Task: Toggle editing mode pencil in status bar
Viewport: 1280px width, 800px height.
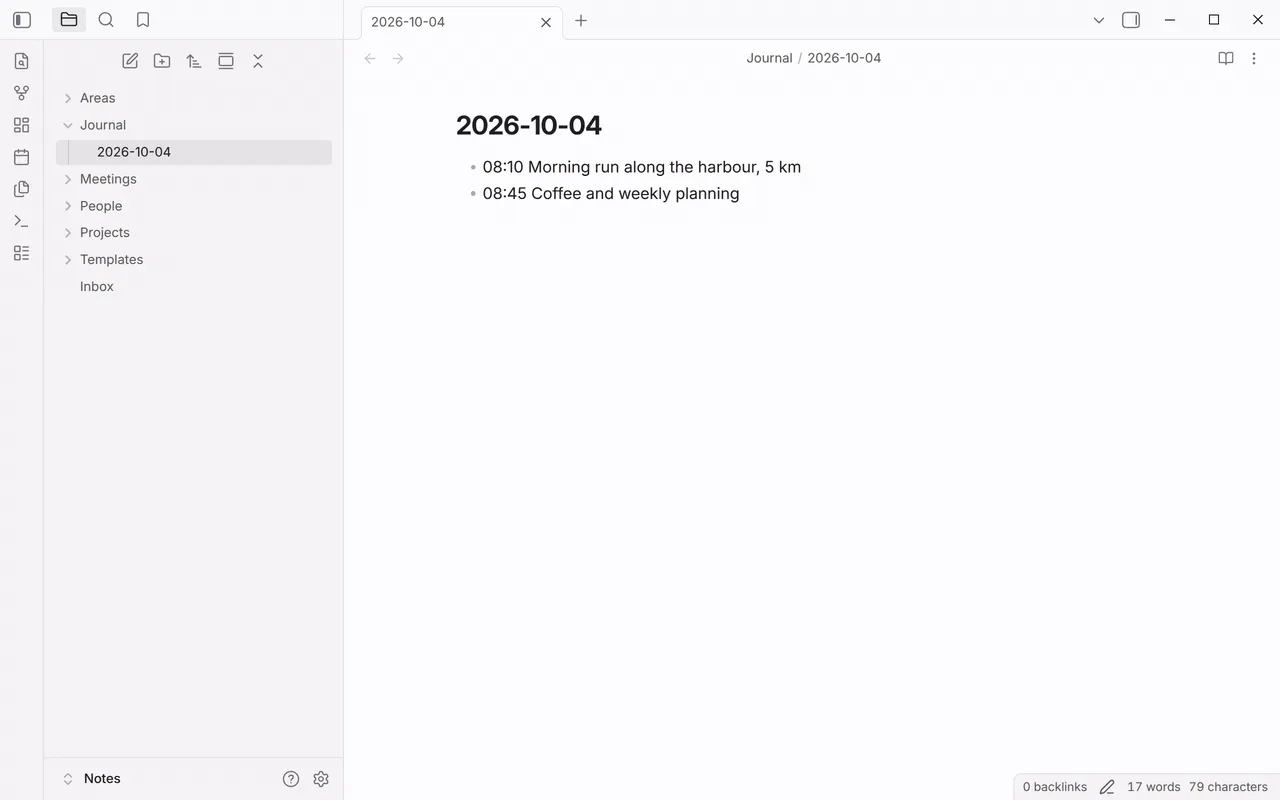Action: [1107, 787]
